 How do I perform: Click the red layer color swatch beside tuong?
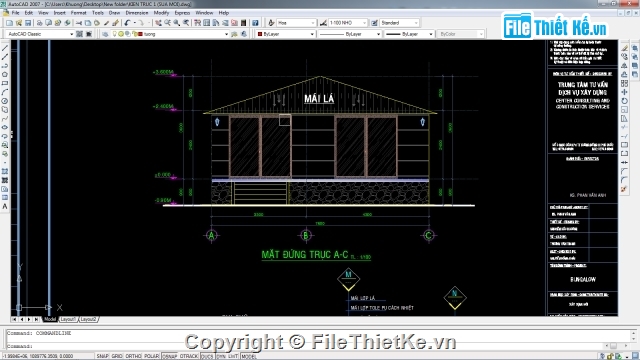[x=140, y=34]
